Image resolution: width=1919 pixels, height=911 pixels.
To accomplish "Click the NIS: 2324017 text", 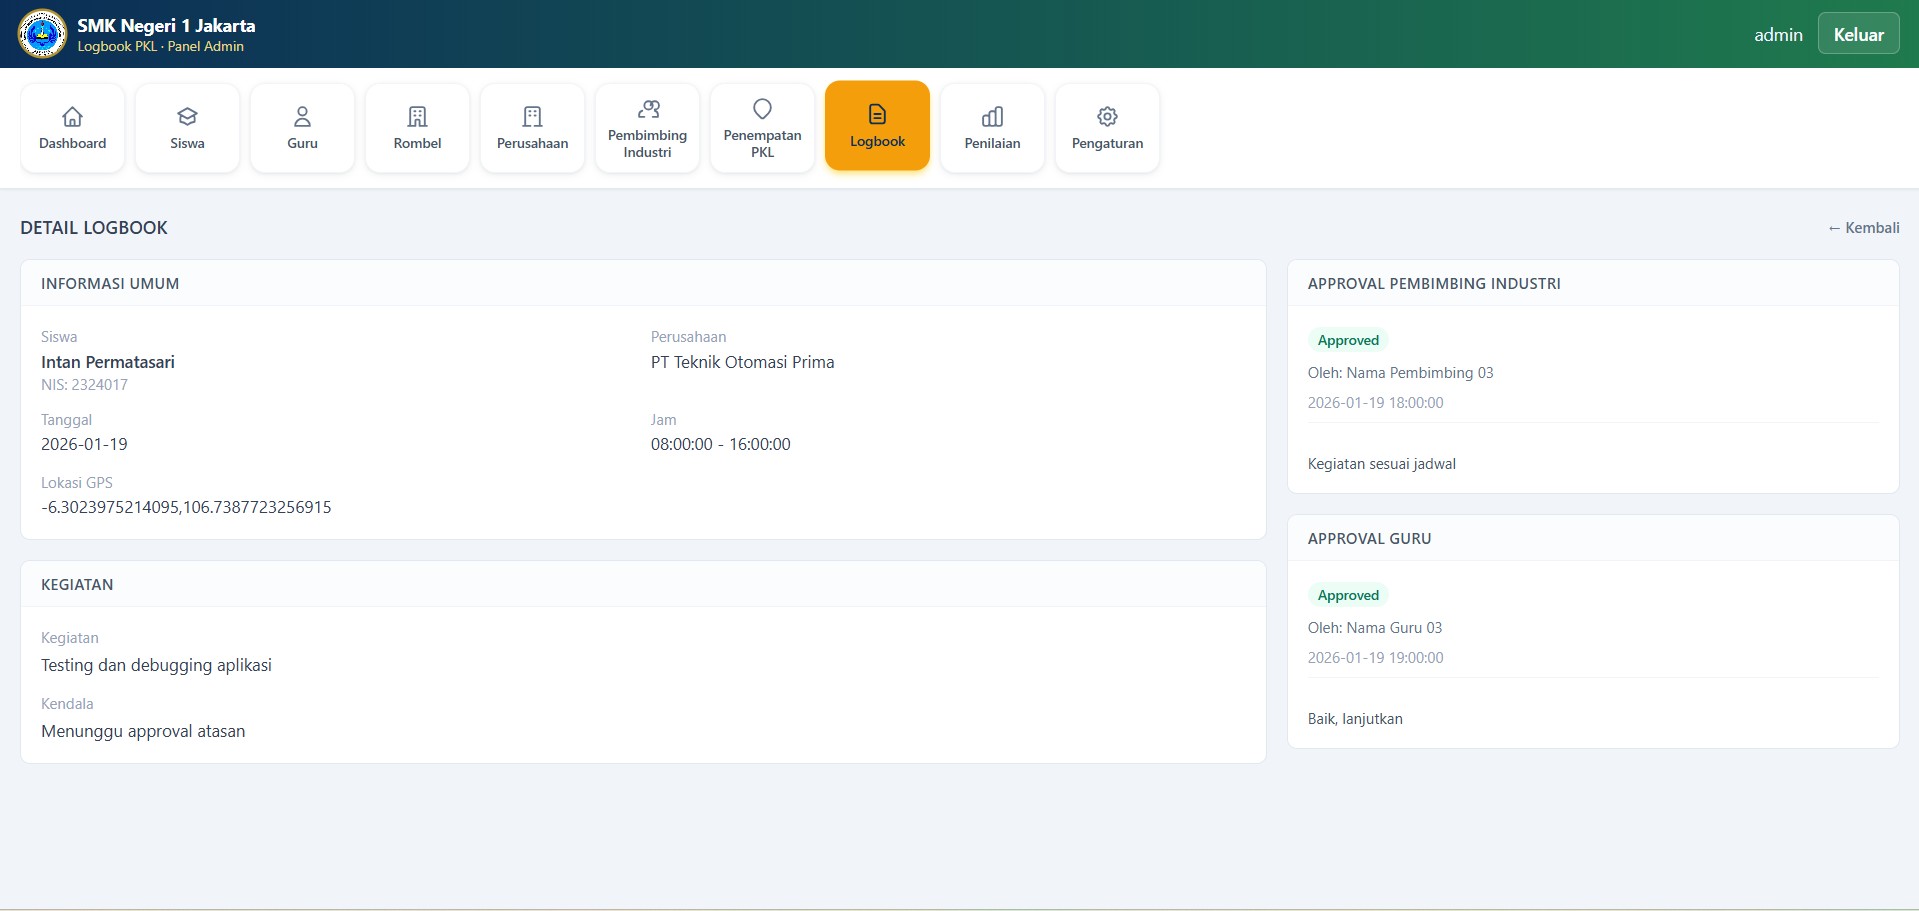I will [84, 385].
